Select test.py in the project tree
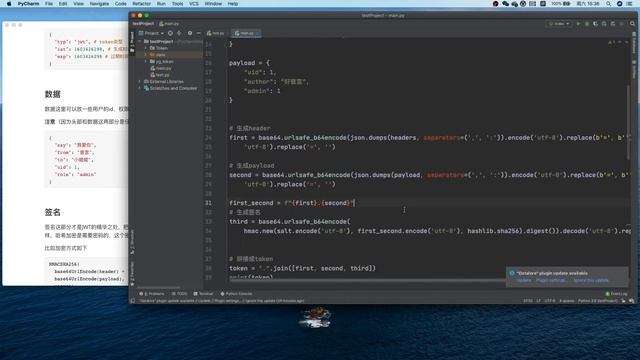 [160, 75]
